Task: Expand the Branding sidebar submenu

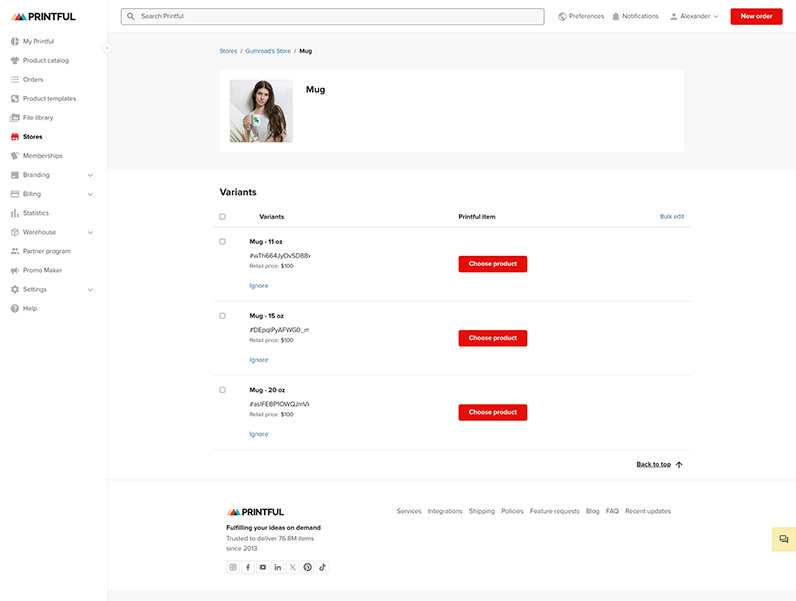Action: pos(90,175)
